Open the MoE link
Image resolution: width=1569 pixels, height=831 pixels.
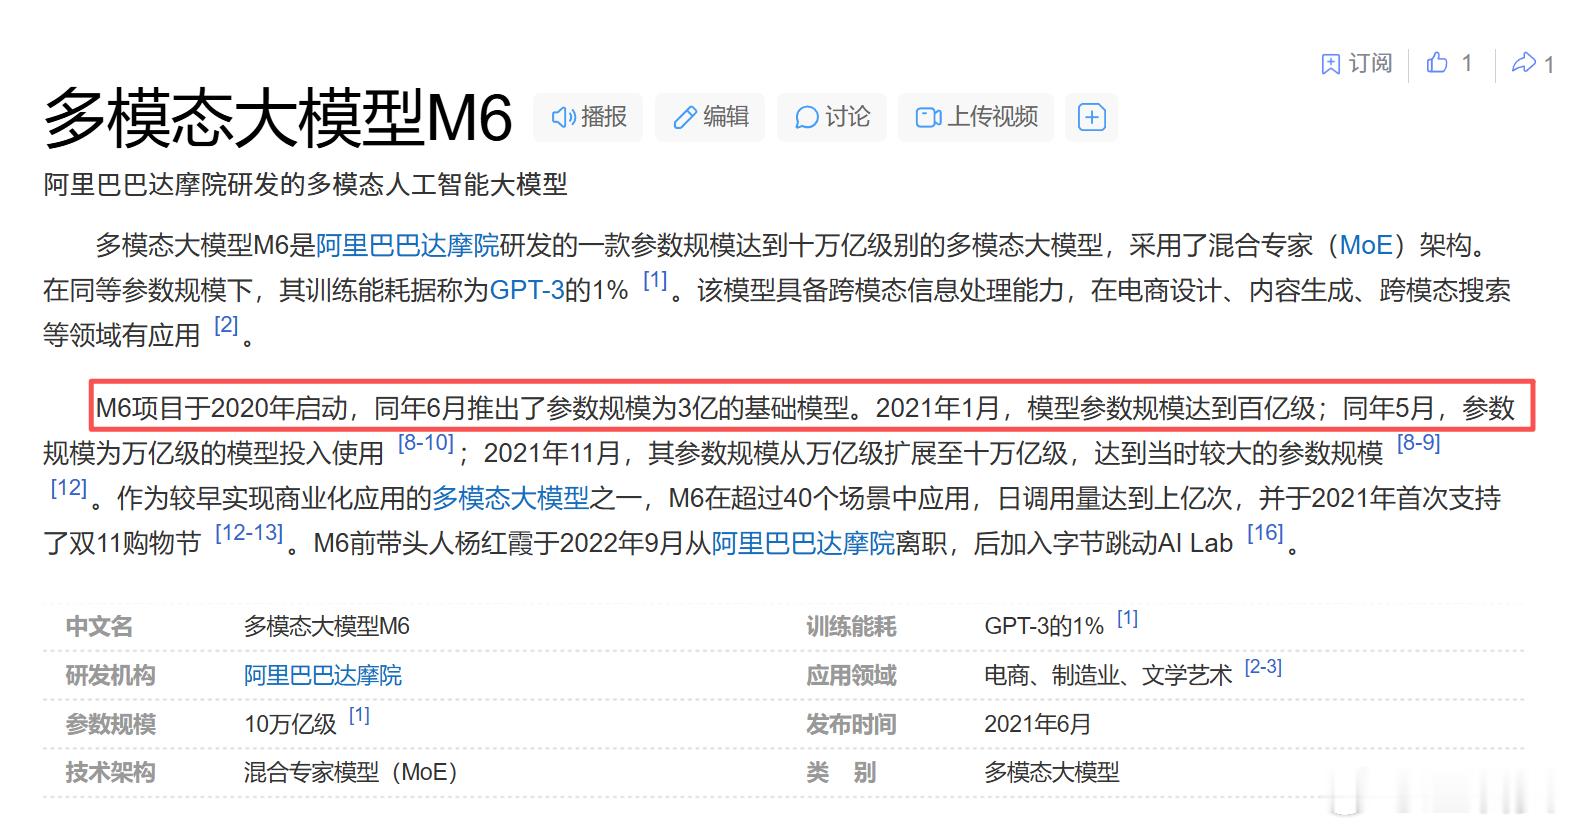pyautogui.click(x=1365, y=245)
